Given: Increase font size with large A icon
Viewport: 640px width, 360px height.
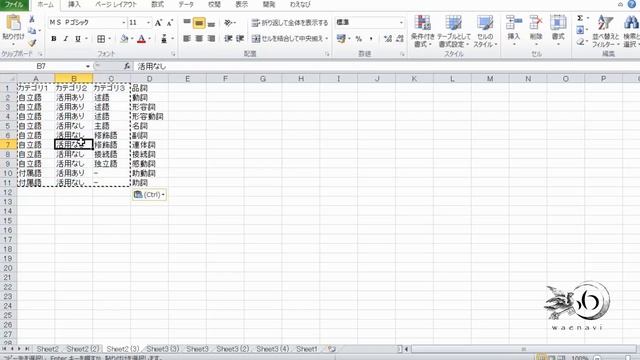Looking at the screenshot, I should [158, 23].
